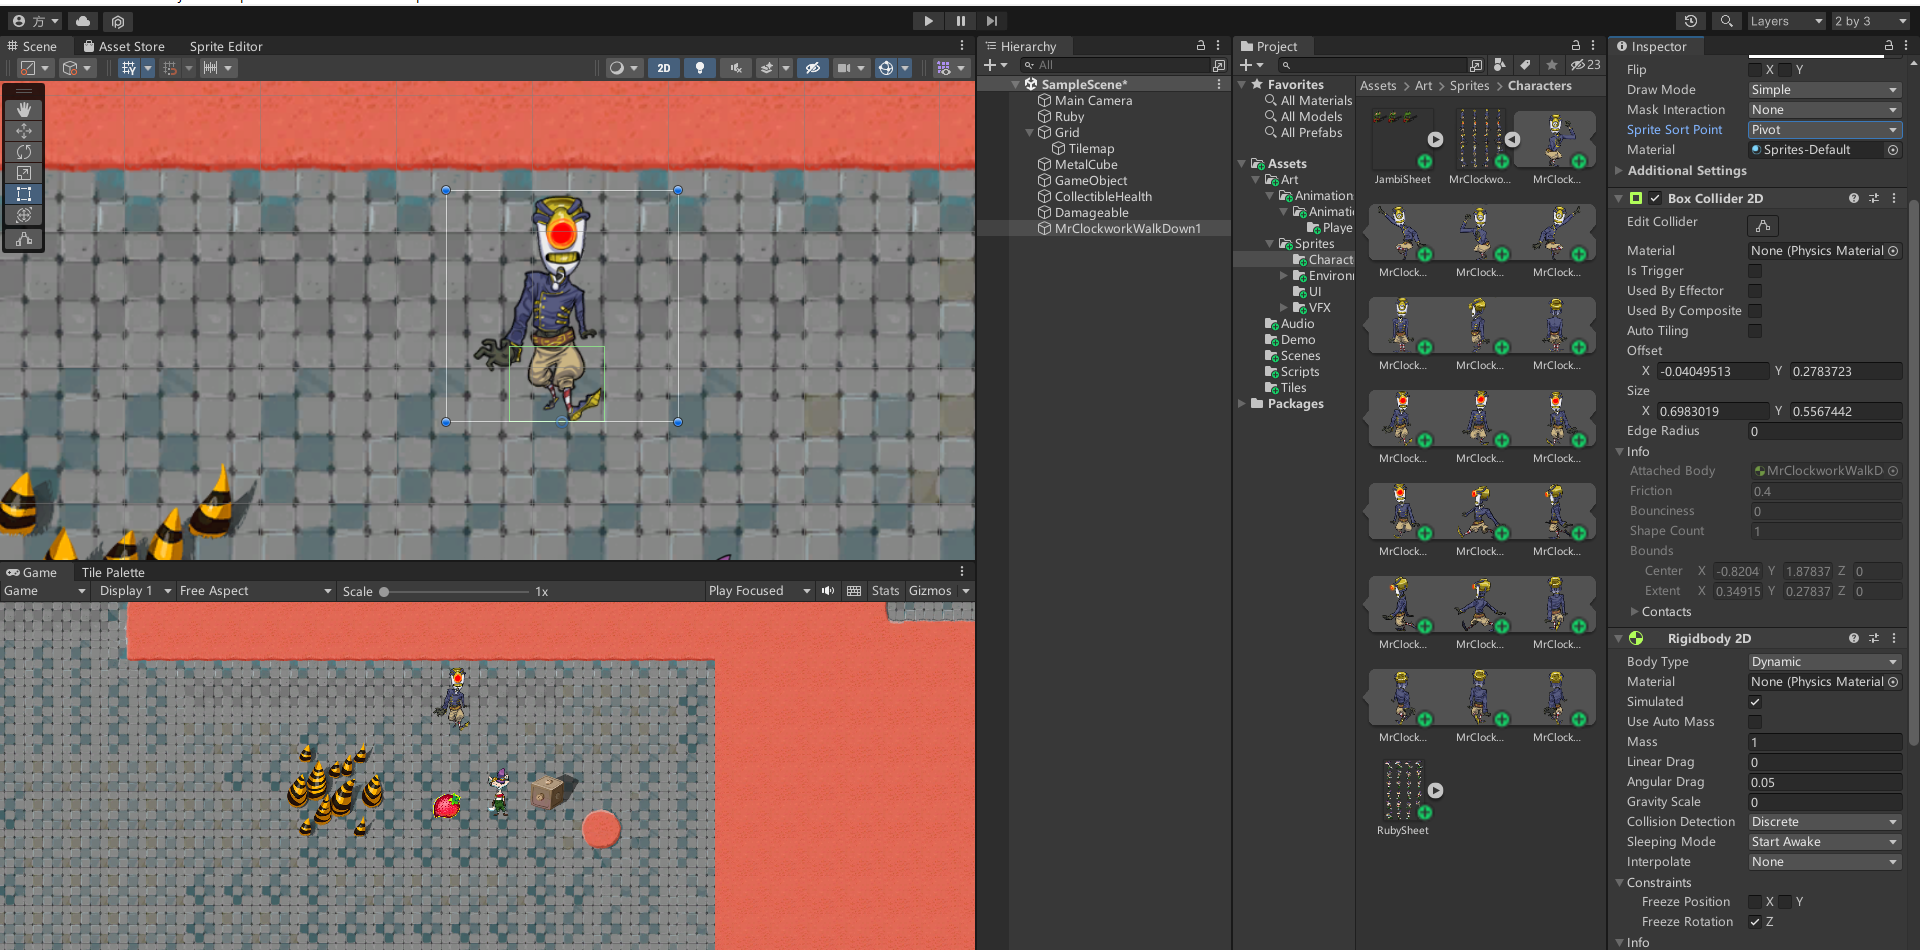1920x950 pixels.
Task: Enter Play Mode with the play button
Action: (x=927, y=20)
